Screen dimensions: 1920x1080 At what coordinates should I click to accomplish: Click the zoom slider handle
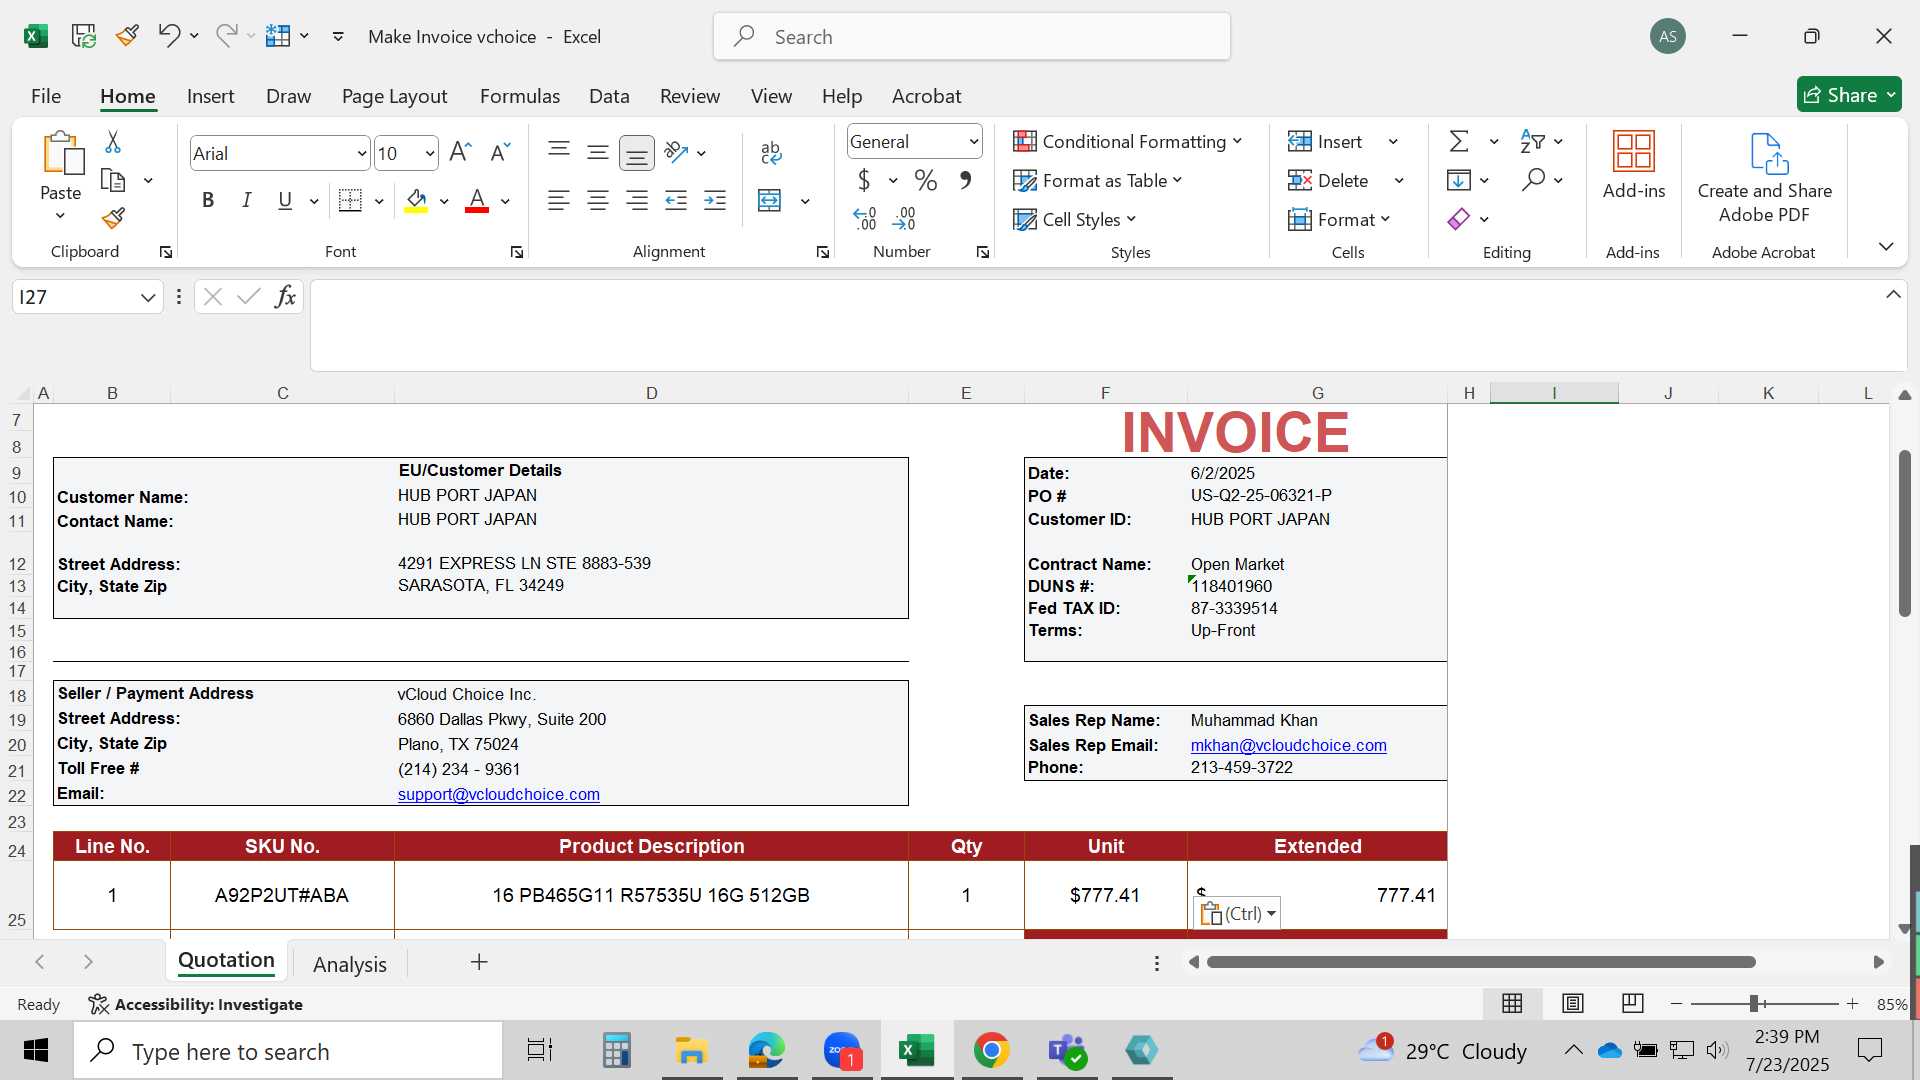tap(1754, 1004)
